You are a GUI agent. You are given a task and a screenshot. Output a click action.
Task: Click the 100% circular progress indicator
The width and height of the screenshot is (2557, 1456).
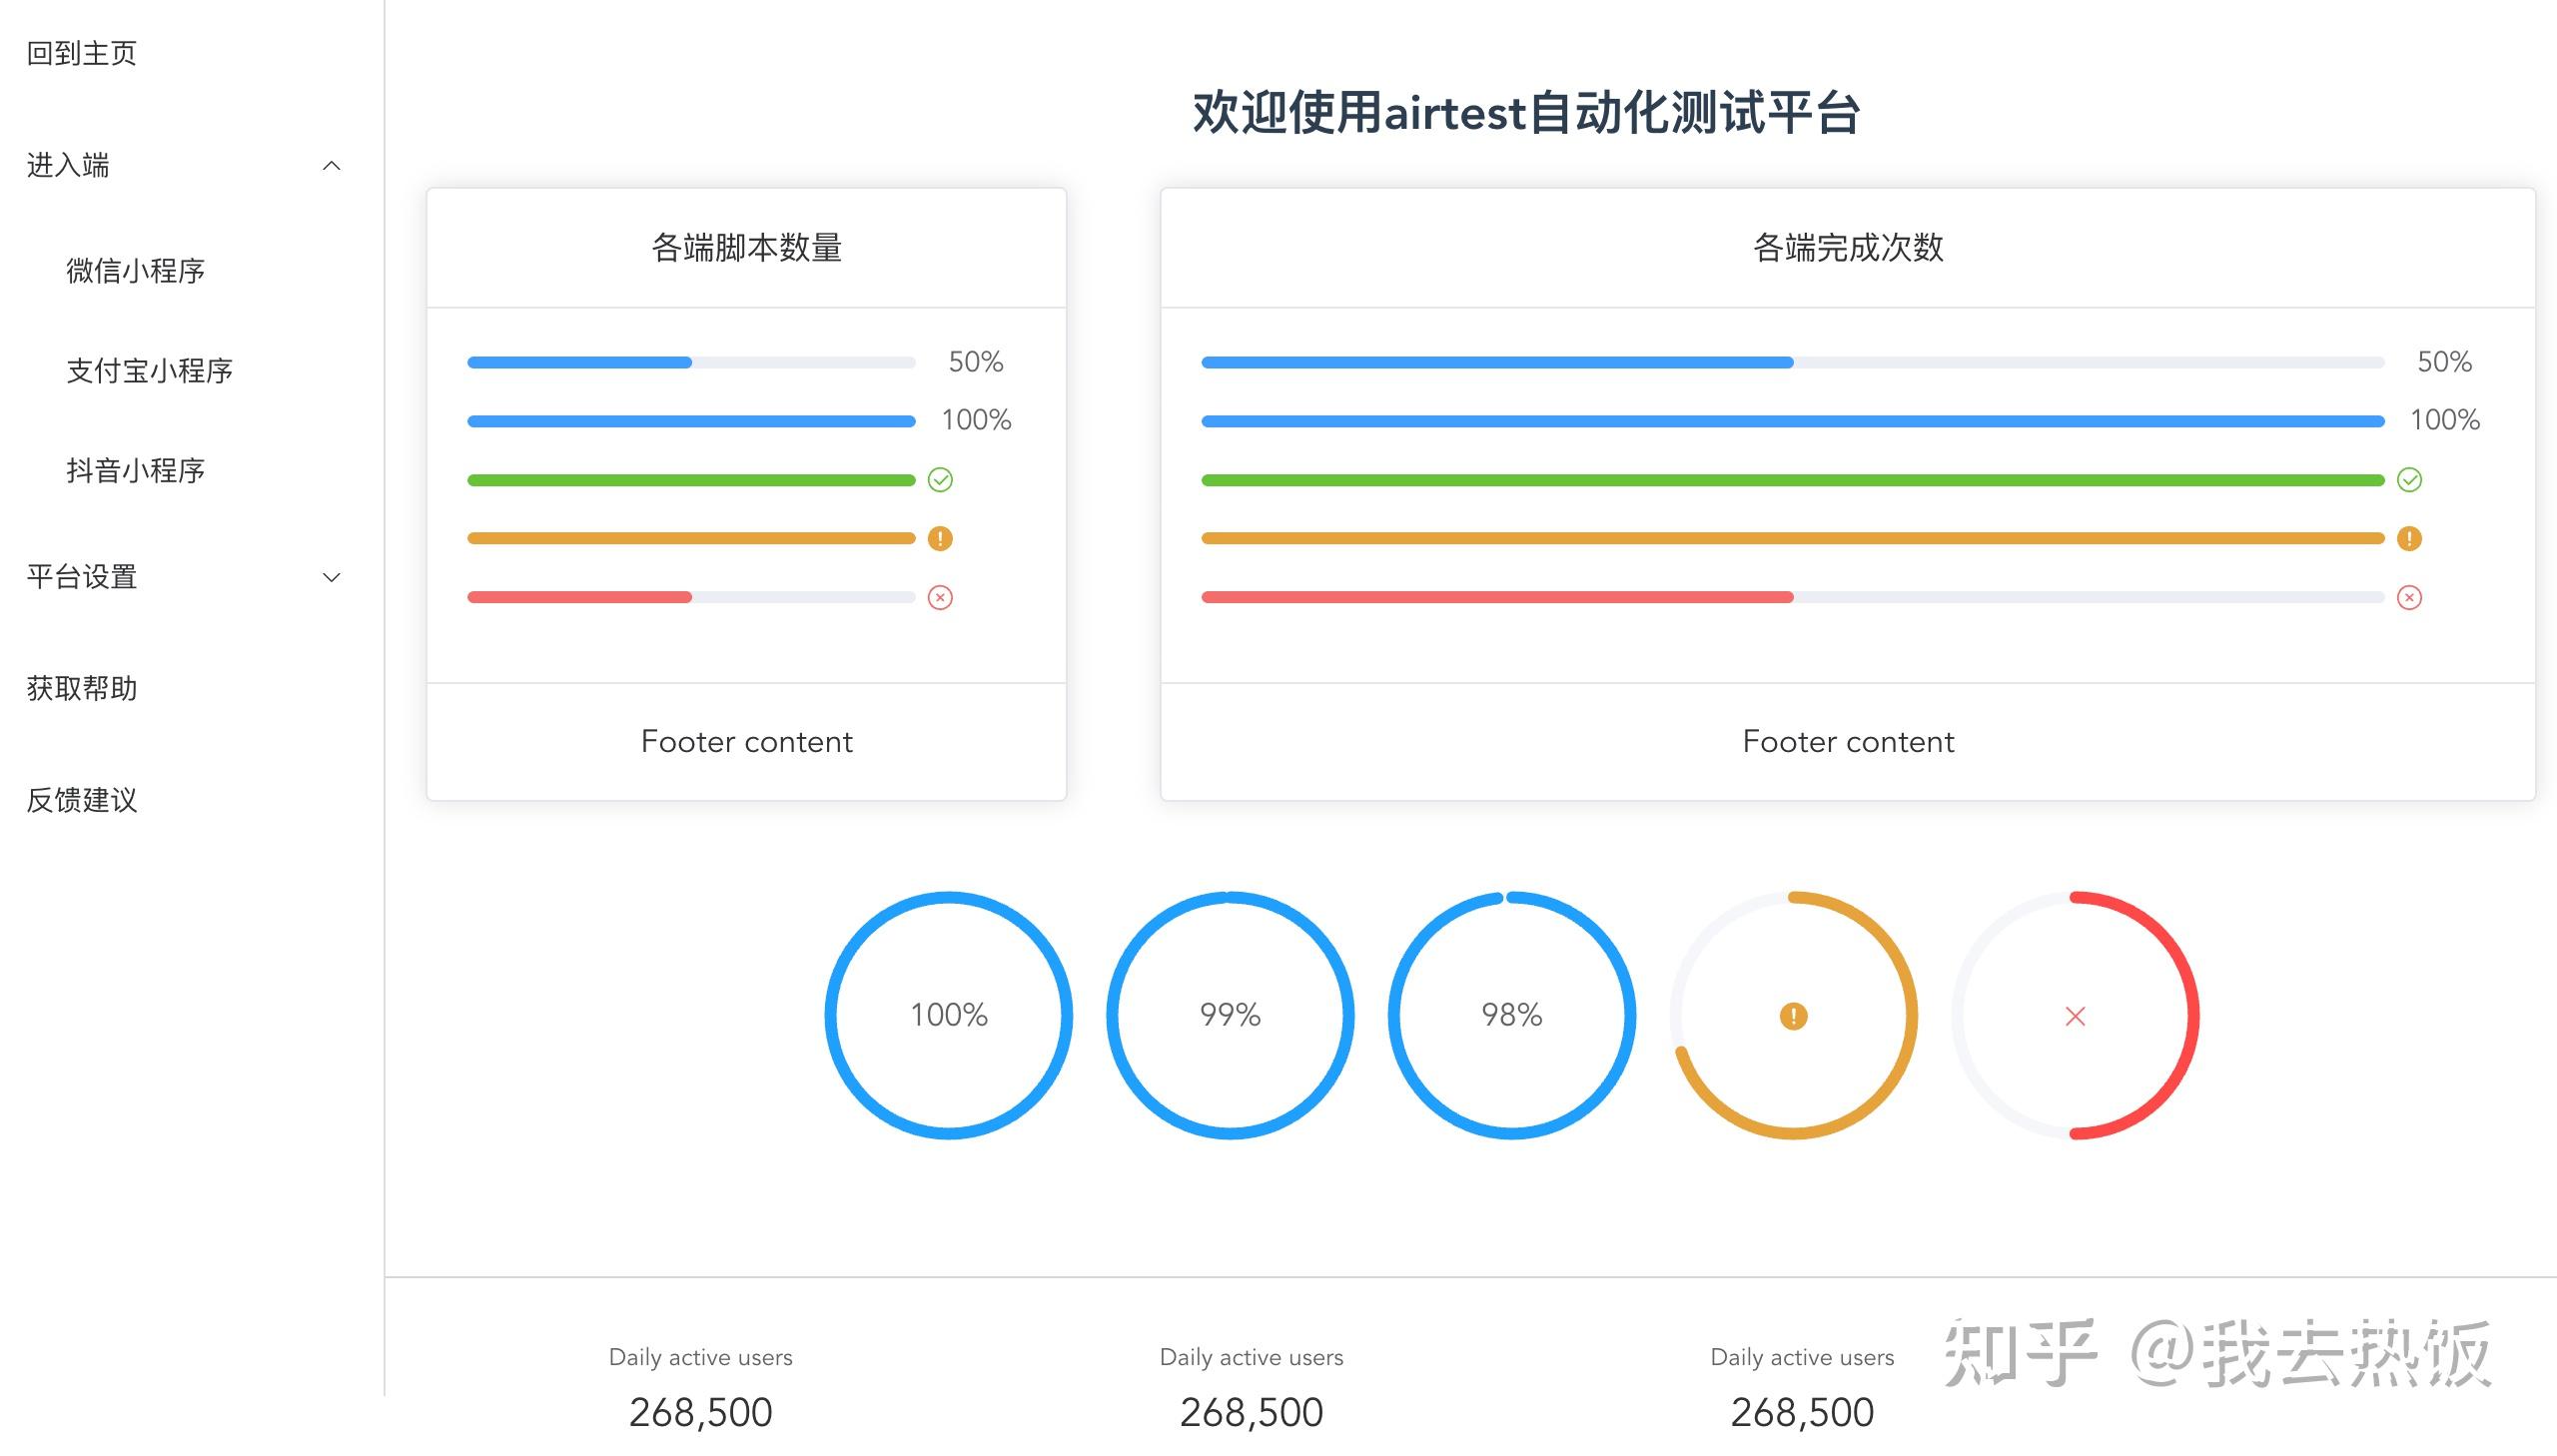pos(948,1015)
